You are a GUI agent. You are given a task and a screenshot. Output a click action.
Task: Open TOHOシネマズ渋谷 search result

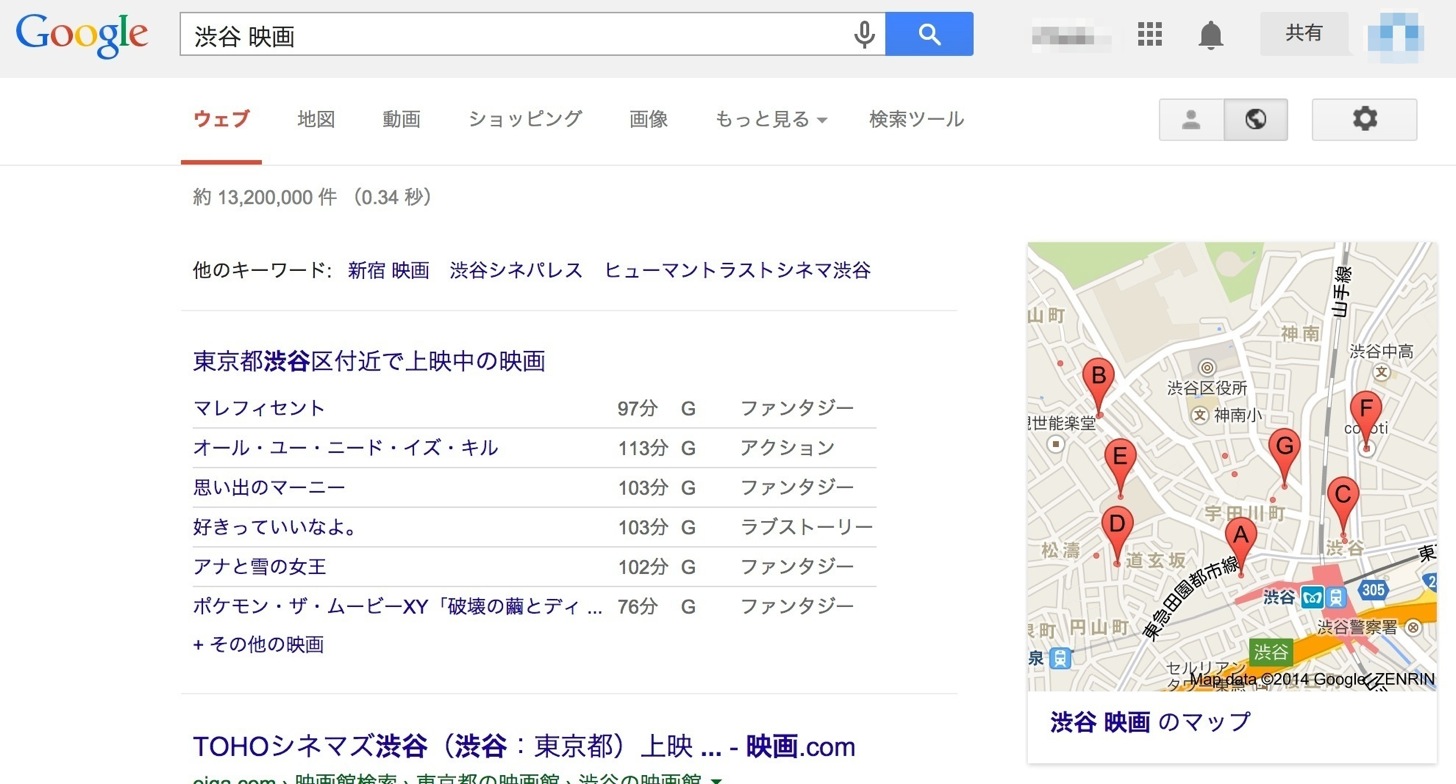tap(524, 746)
